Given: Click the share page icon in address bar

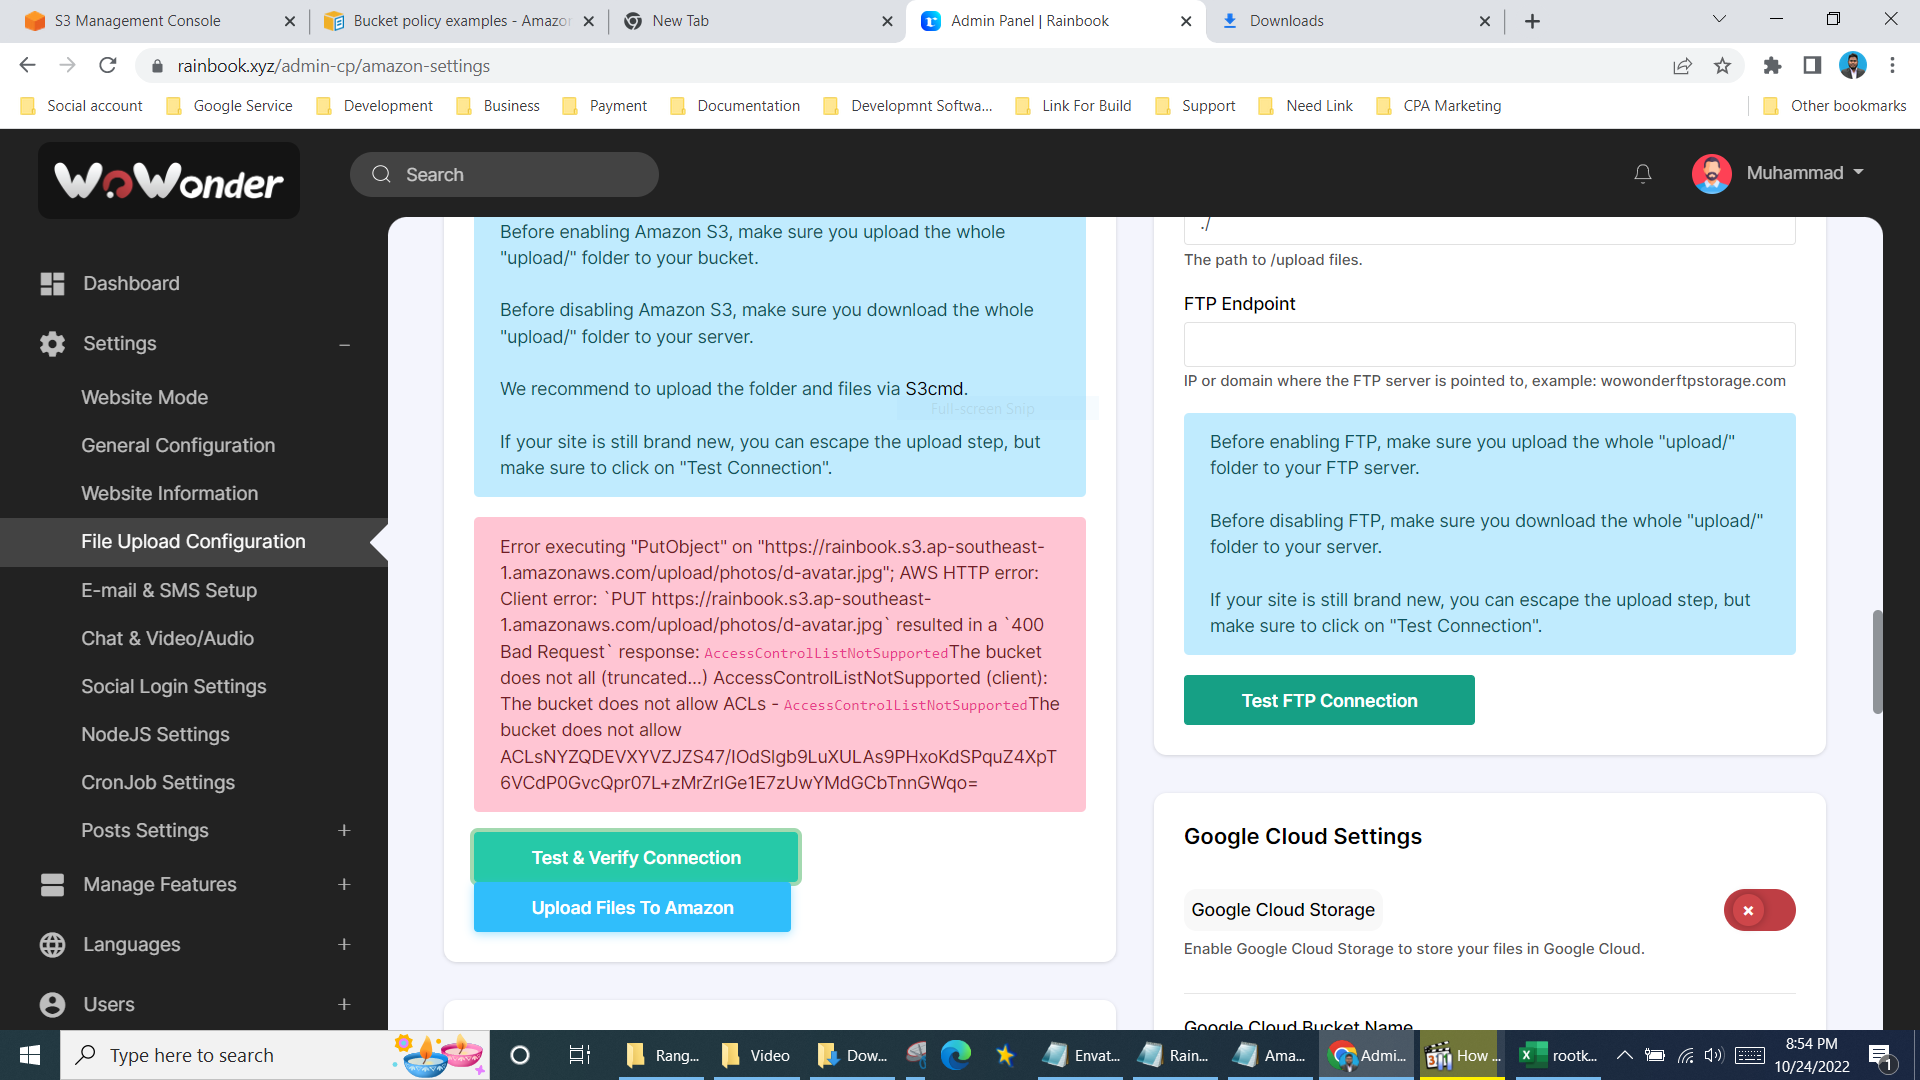Looking at the screenshot, I should [x=1682, y=66].
